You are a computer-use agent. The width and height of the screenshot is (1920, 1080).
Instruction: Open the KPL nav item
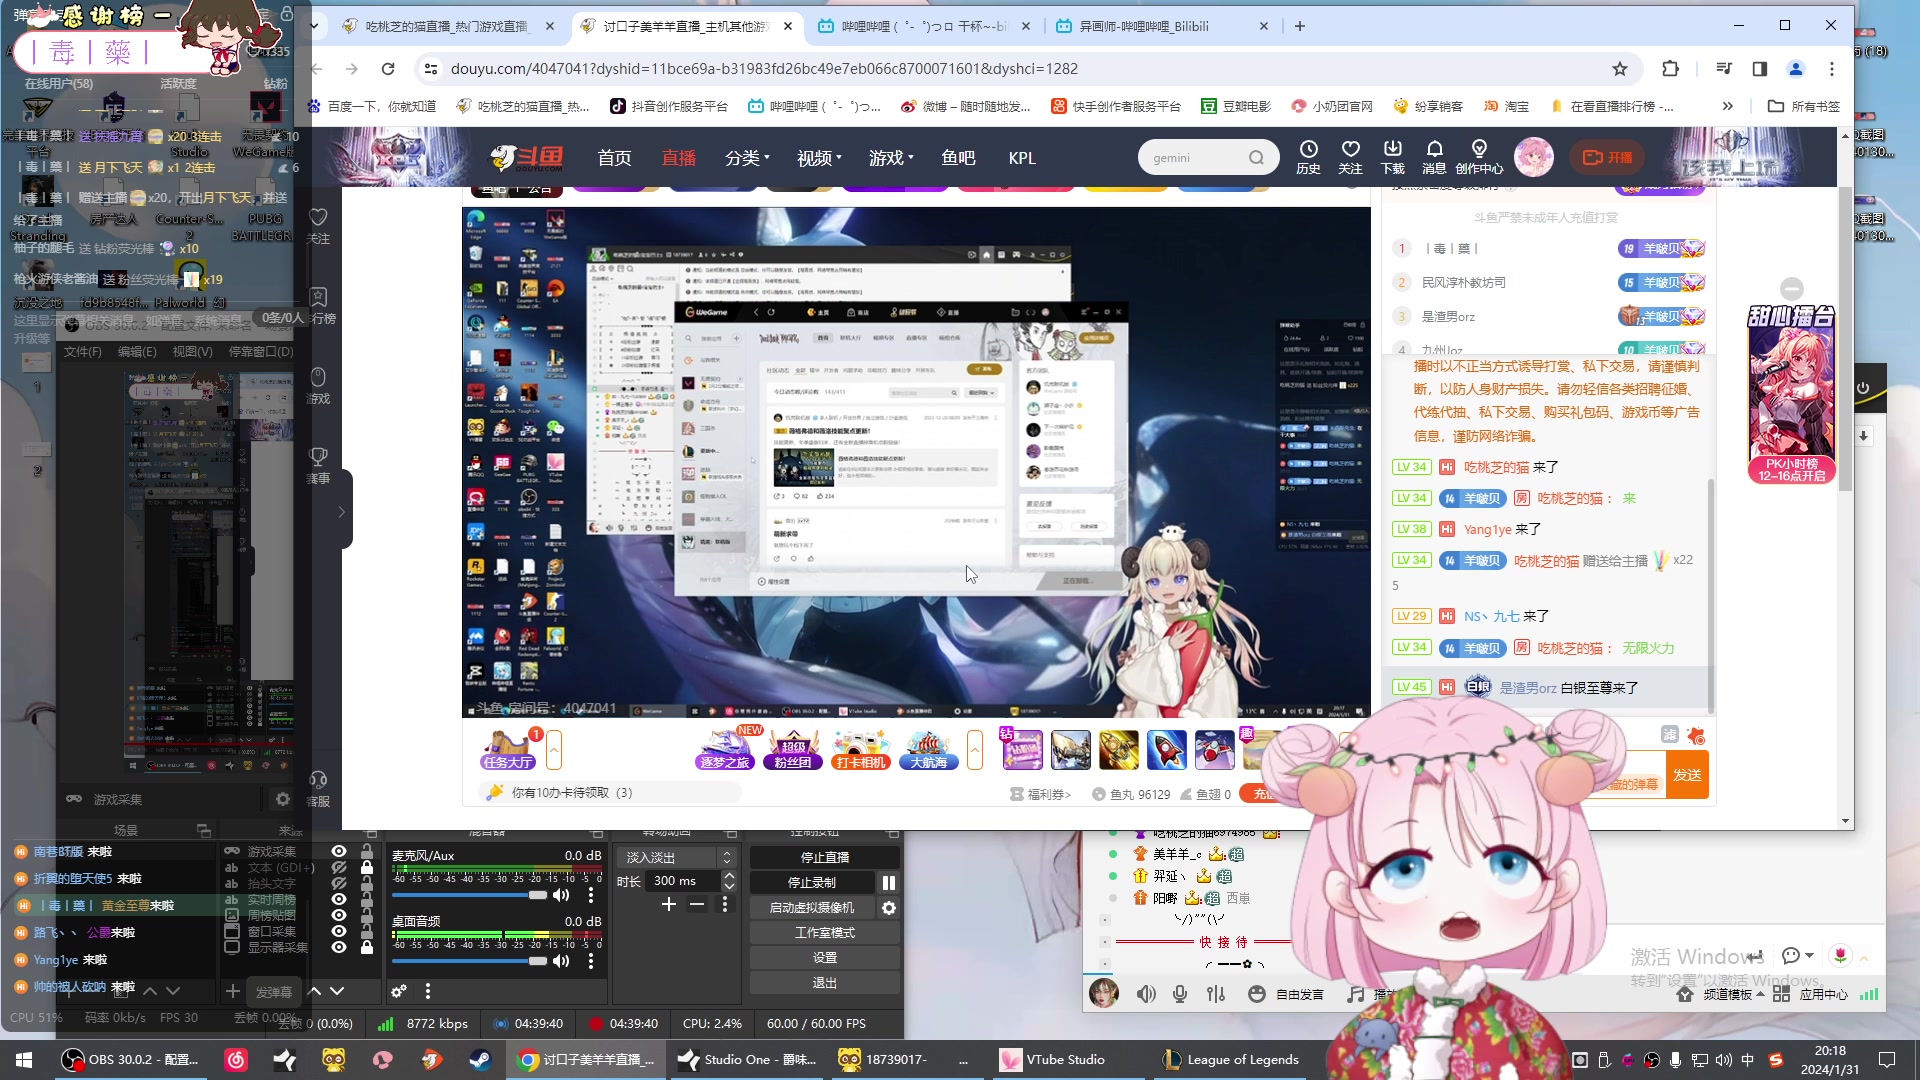coord(1022,158)
